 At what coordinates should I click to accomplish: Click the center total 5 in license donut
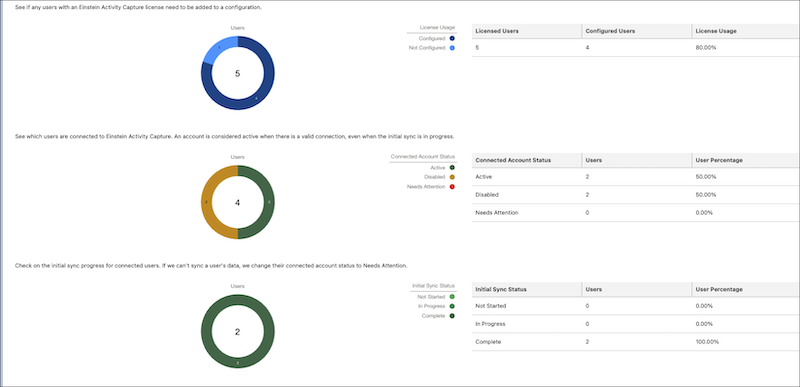[x=237, y=73]
